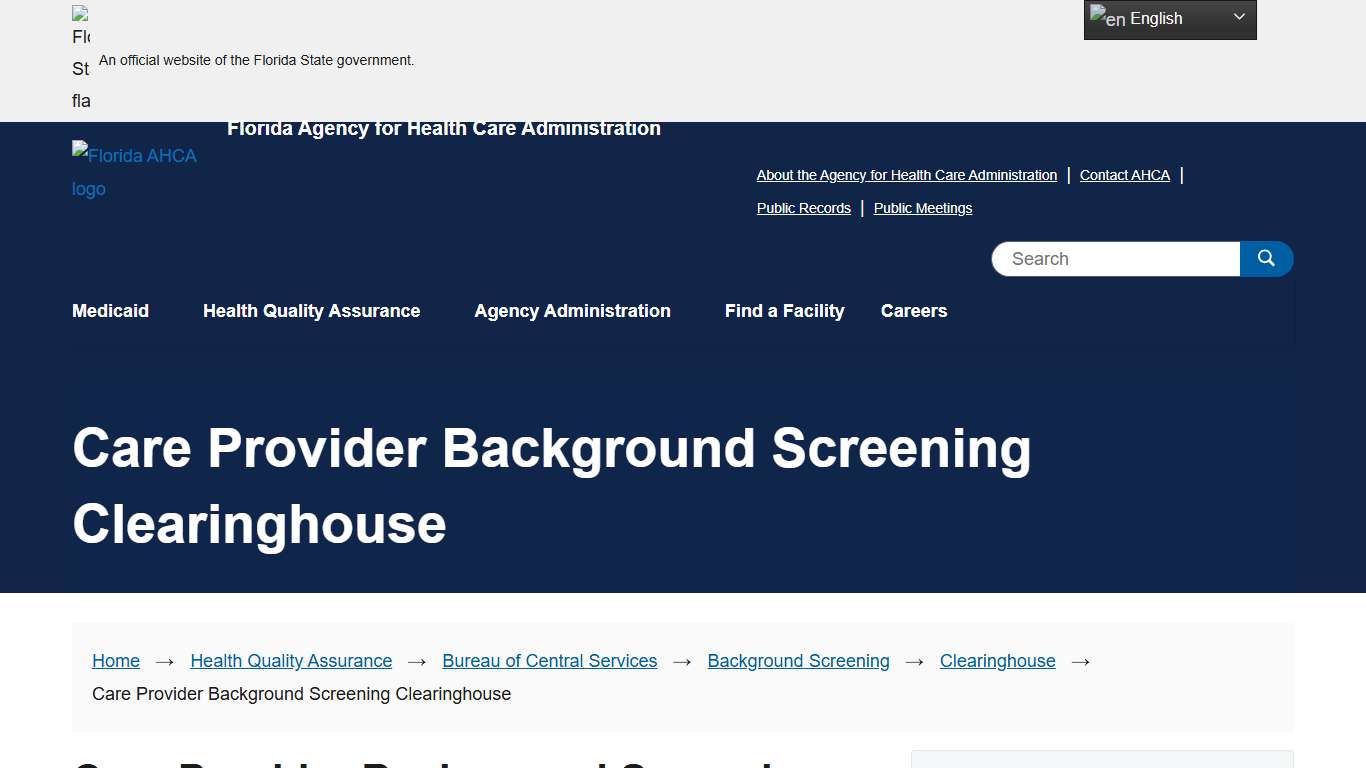
Task: Click Home in the breadcrumb
Action: [x=115, y=661]
